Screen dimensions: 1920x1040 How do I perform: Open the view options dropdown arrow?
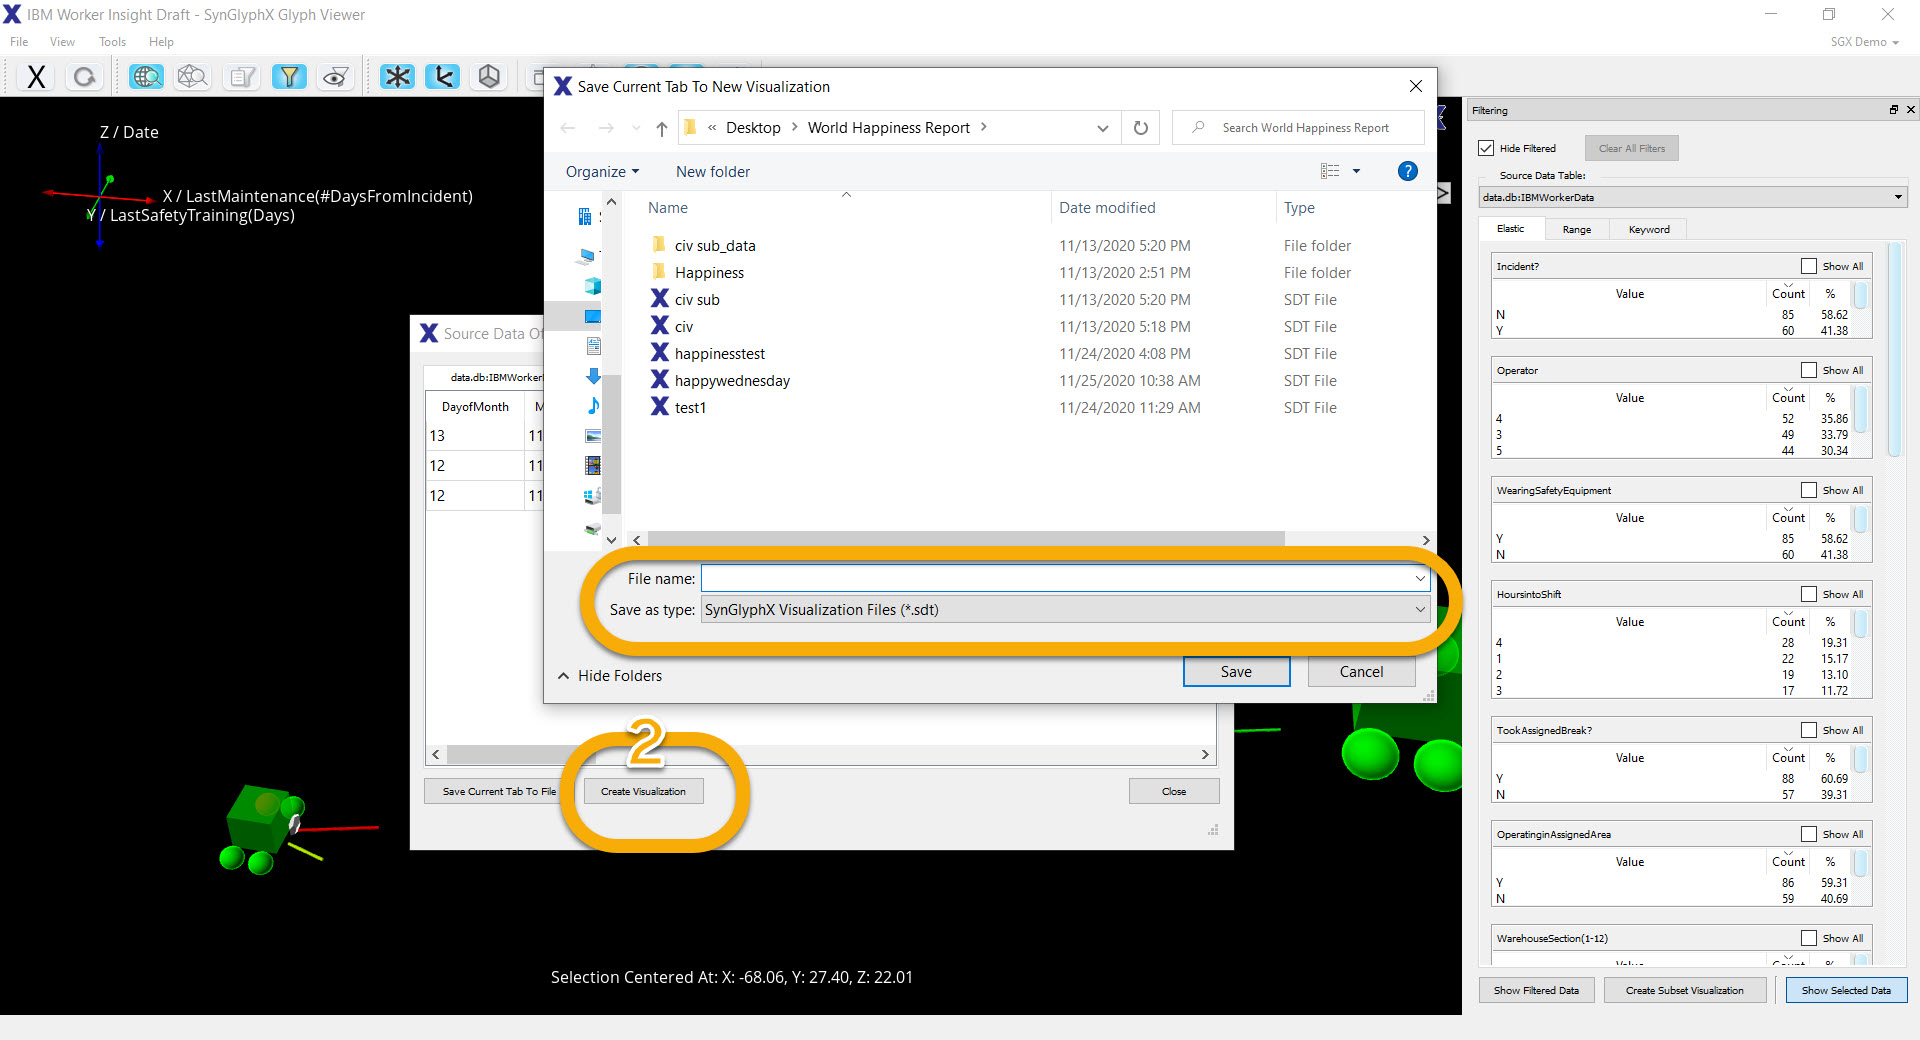(1356, 171)
